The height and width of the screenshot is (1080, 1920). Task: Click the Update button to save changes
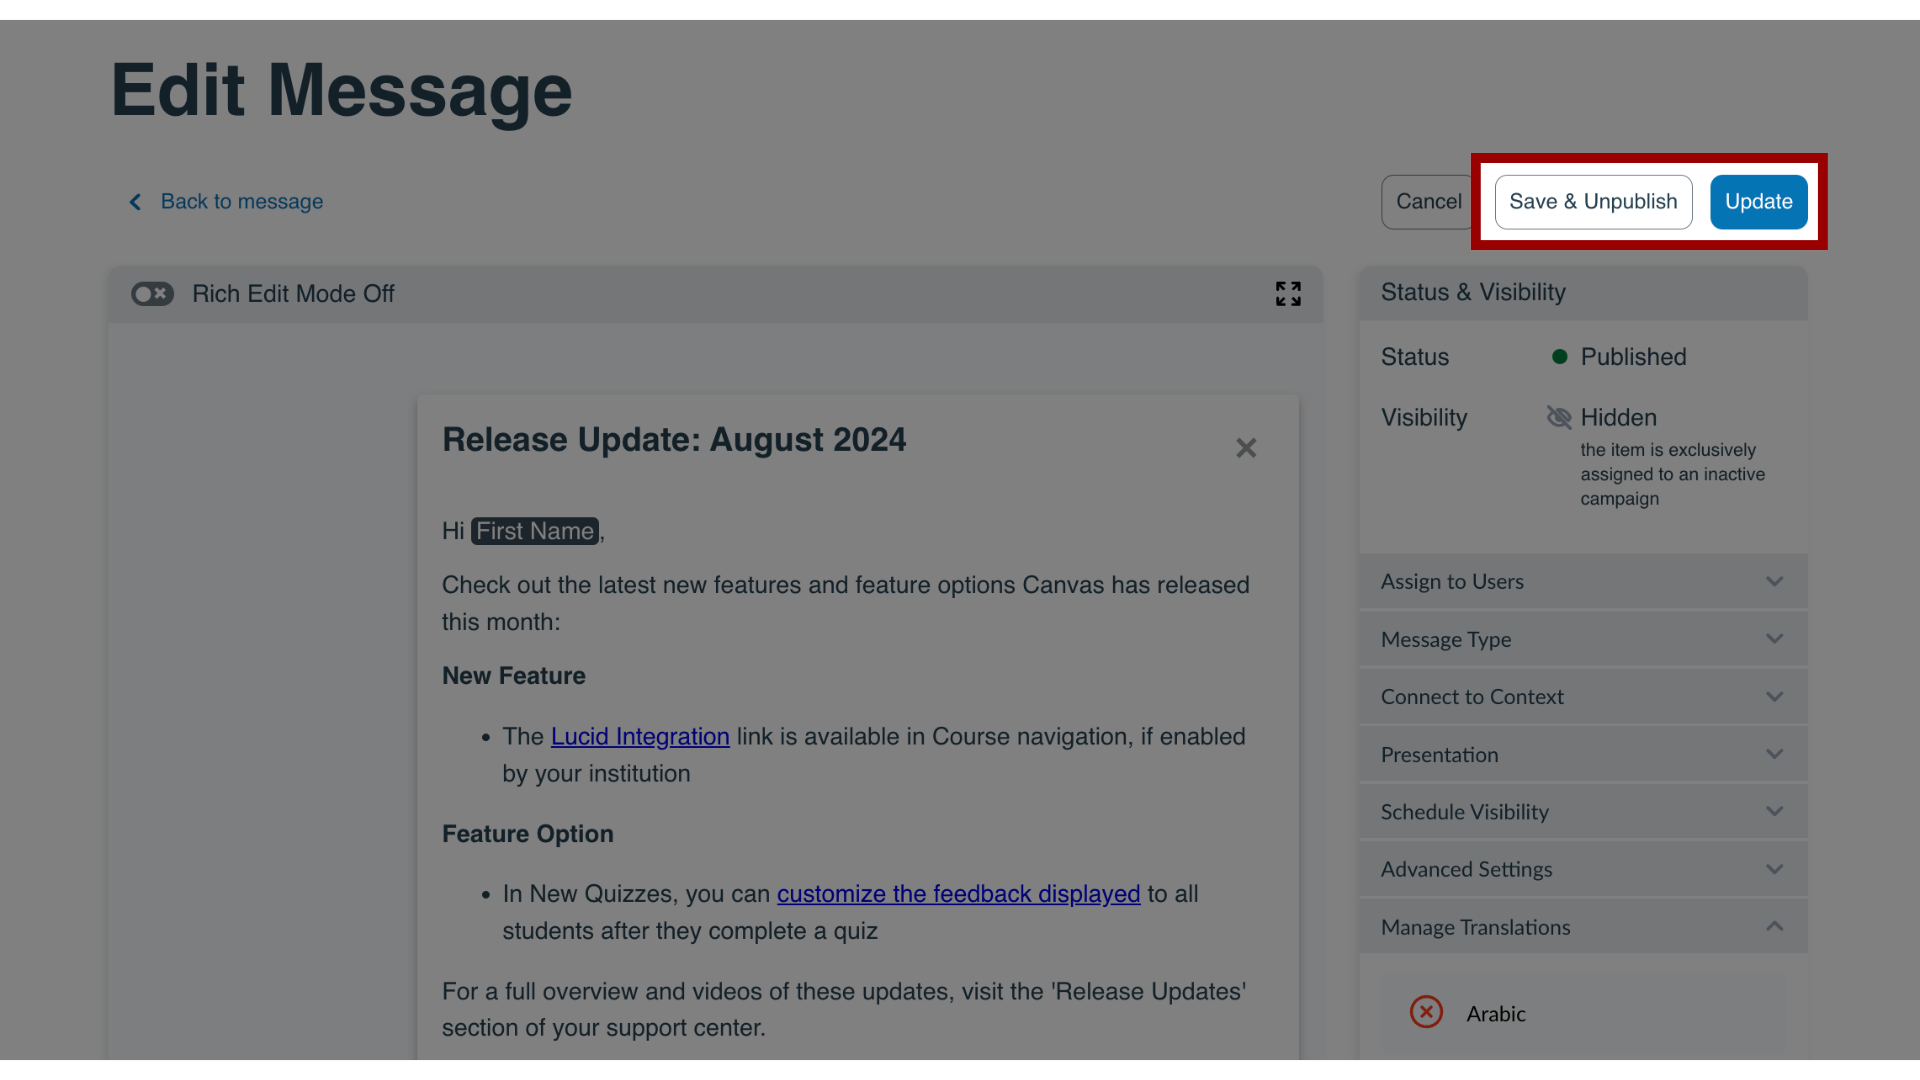1759,202
